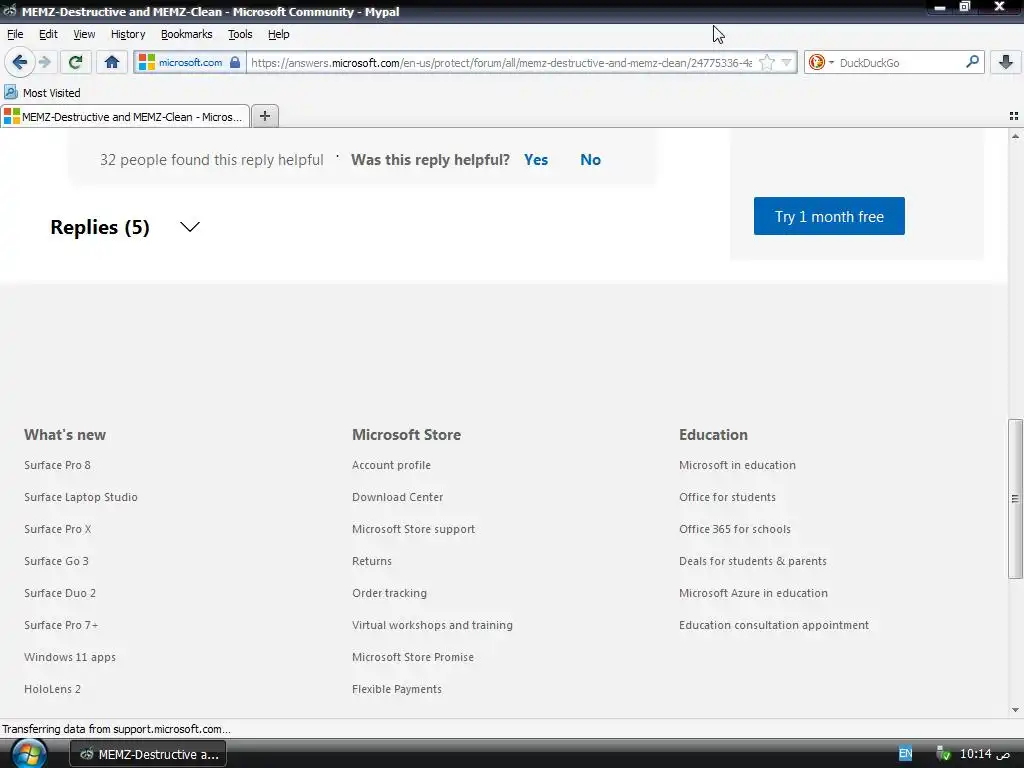Click the Try 1 month free button
This screenshot has height=768, width=1024.
(x=829, y=216)
